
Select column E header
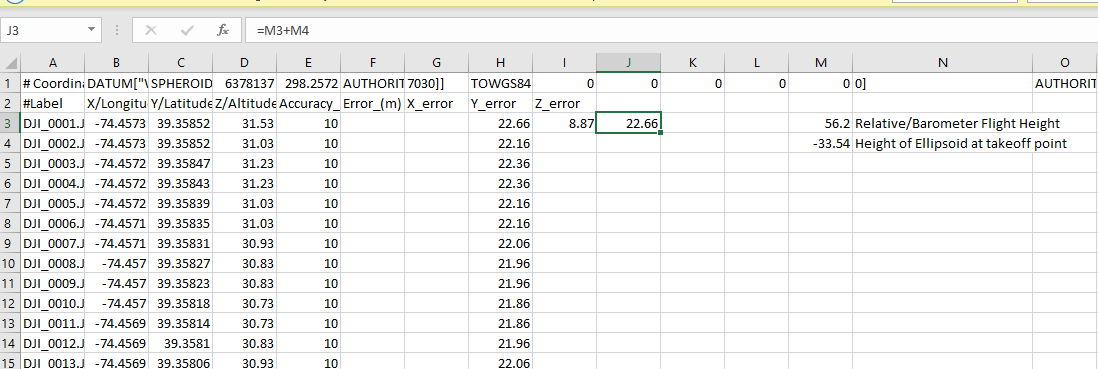coord(309,63)
